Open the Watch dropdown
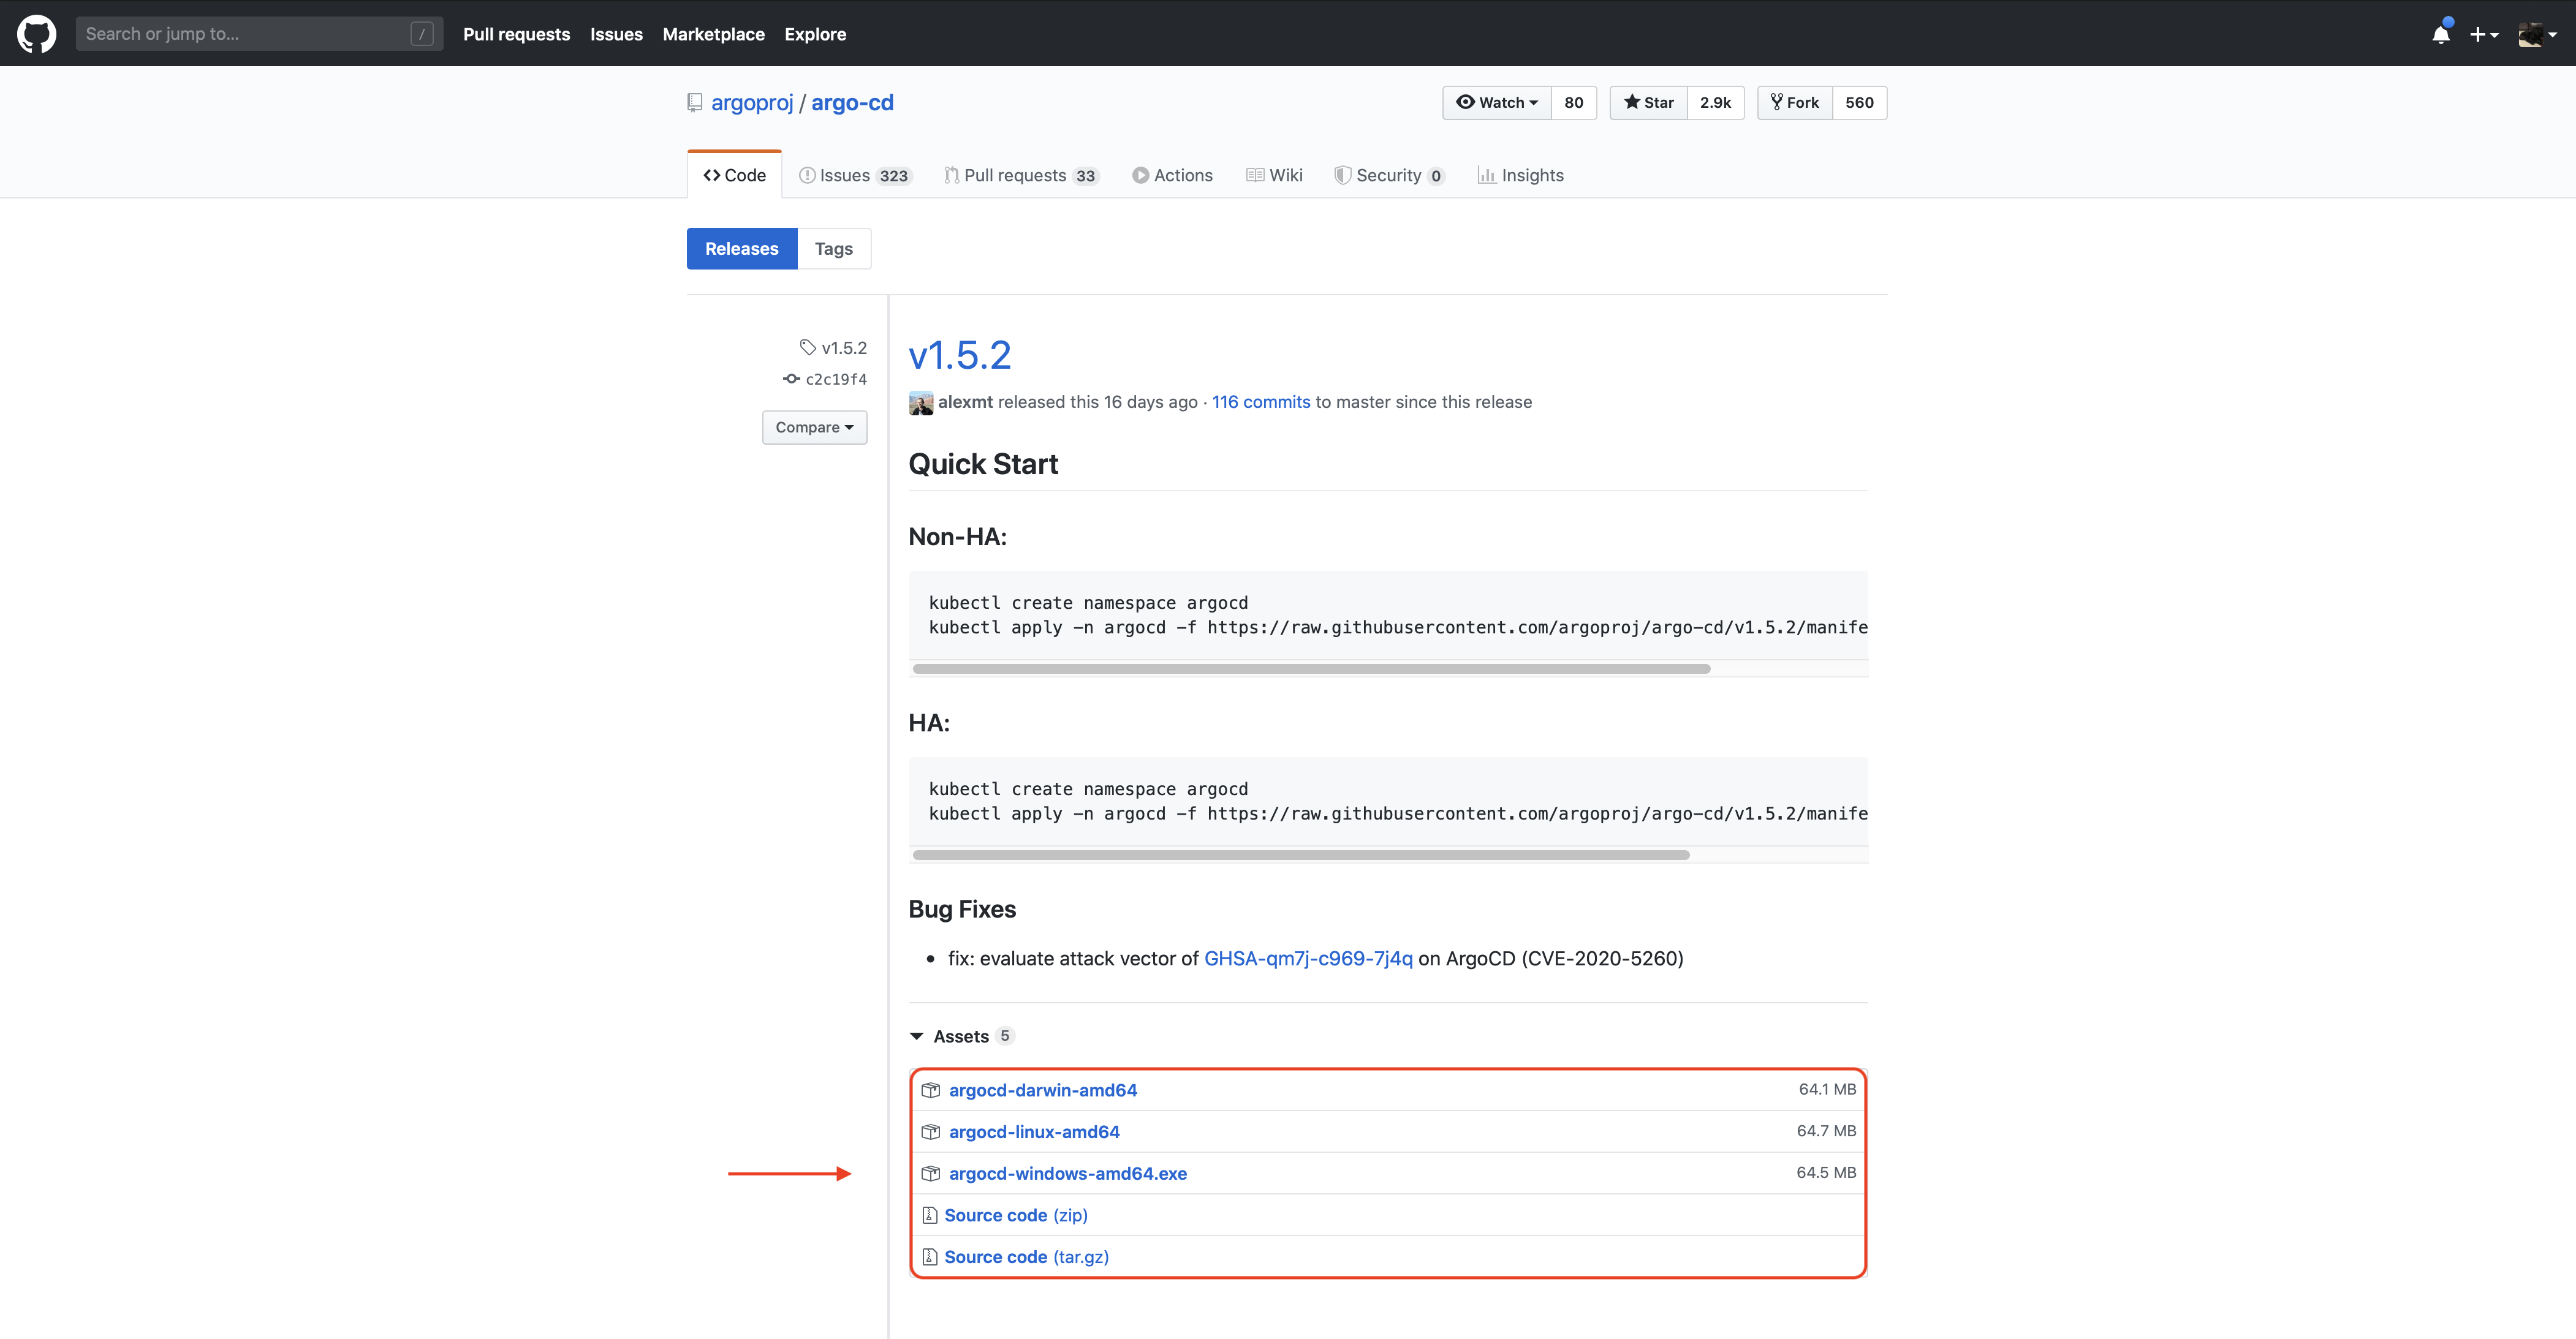Viewport: 2576px width, 1339px height. coord(1497,102)
